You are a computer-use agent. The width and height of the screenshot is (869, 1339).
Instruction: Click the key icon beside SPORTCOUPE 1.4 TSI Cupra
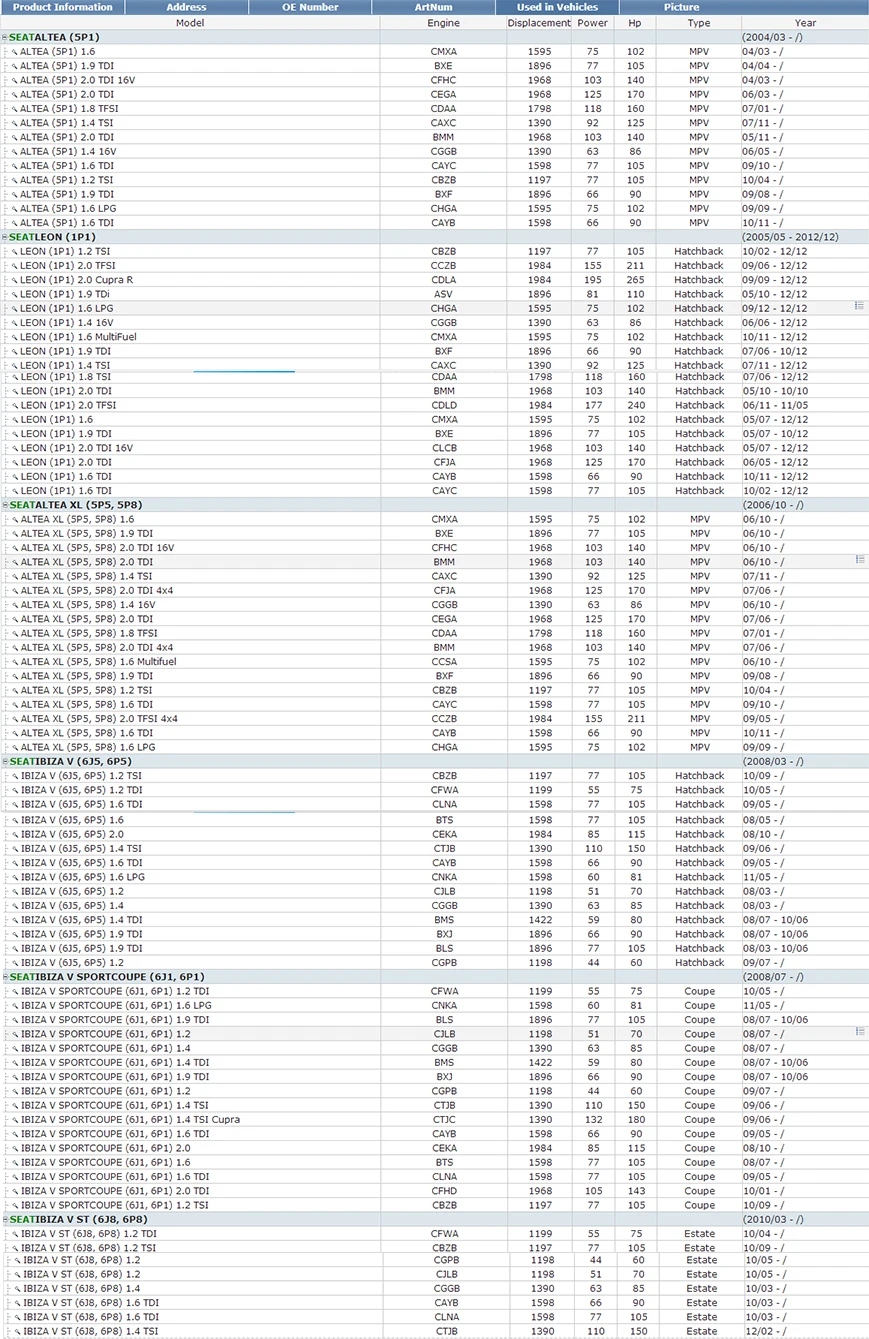click(x=15, y=1120)
